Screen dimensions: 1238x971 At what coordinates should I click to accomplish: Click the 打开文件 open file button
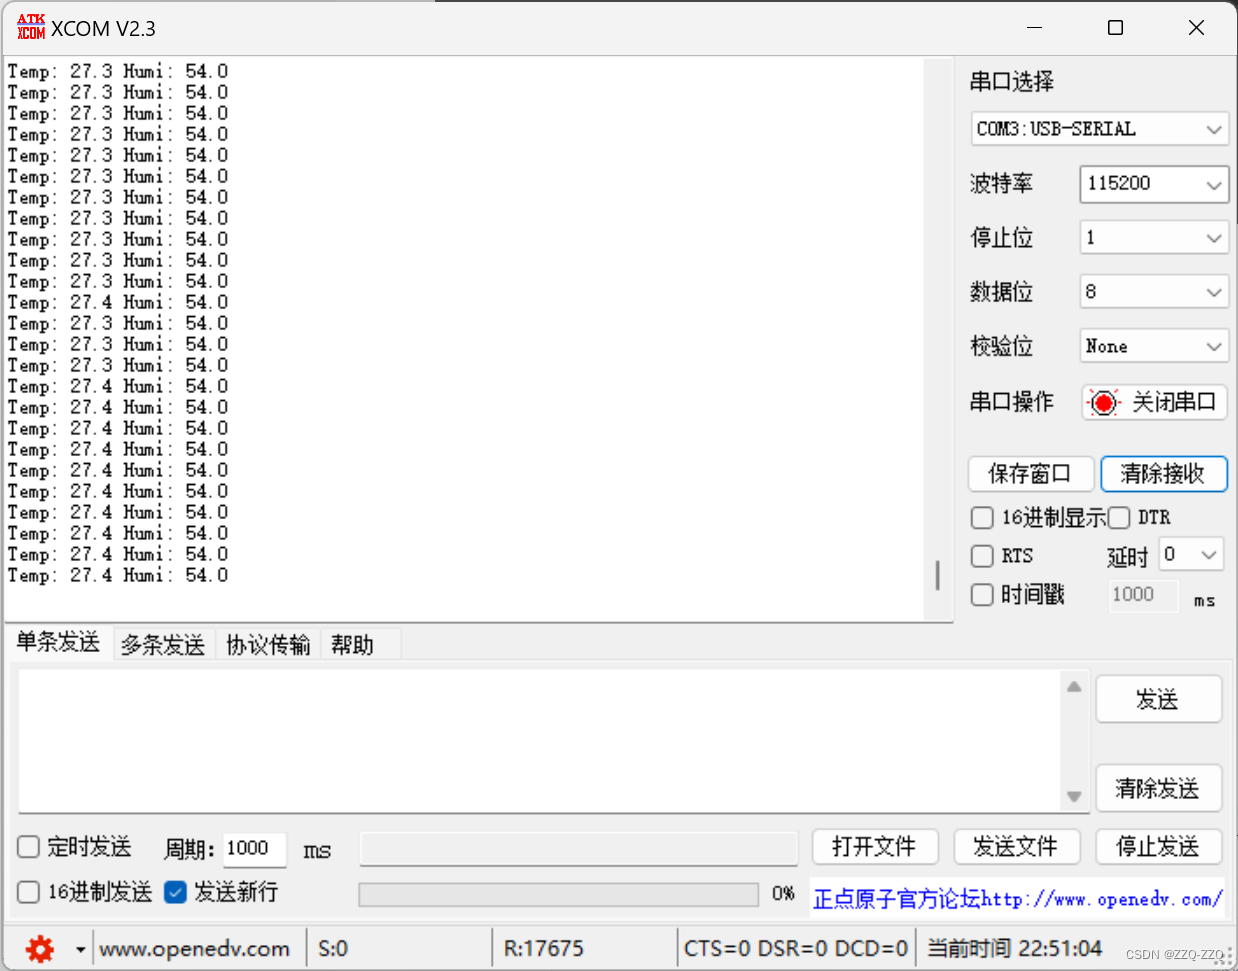click(x=875, y=847)
